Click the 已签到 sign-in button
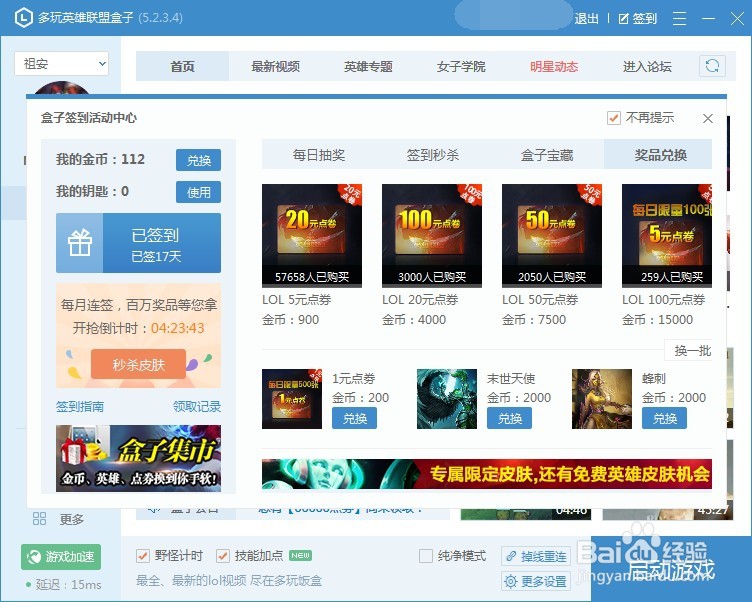Screen dimensions: 752x602 139,243
